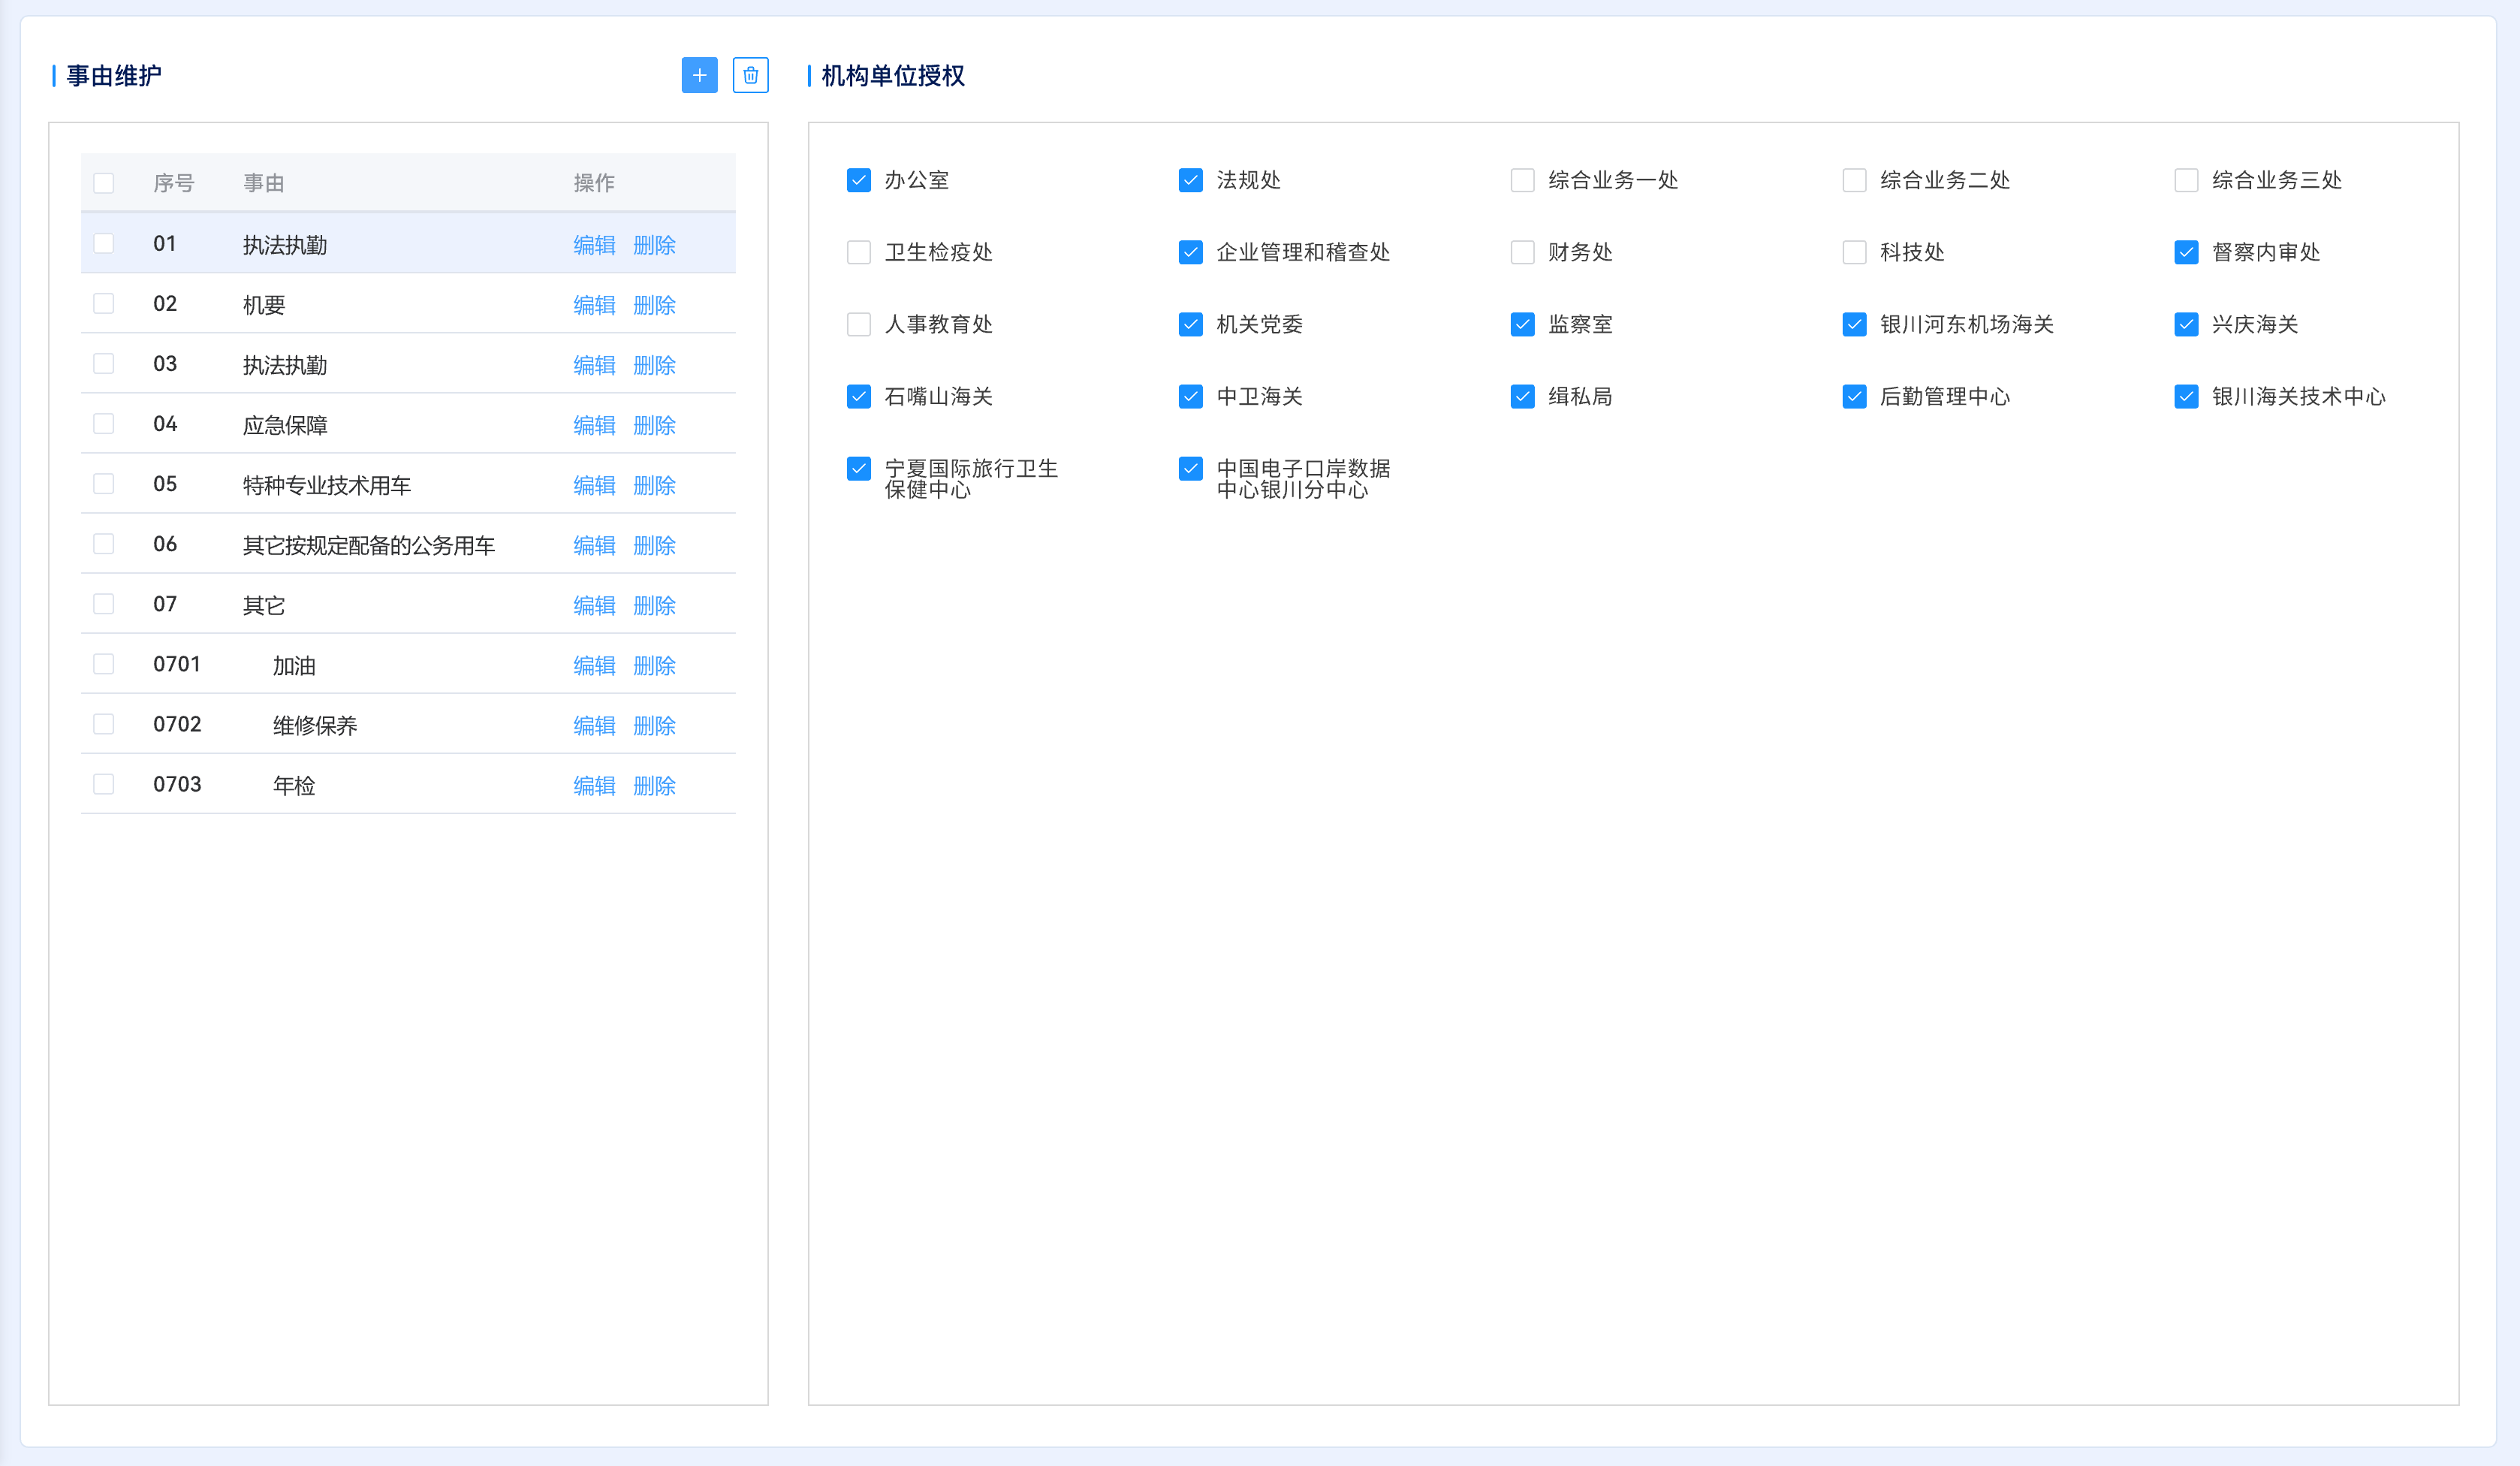Uncheck 银川海关技术中心 checkbox

2186,396
